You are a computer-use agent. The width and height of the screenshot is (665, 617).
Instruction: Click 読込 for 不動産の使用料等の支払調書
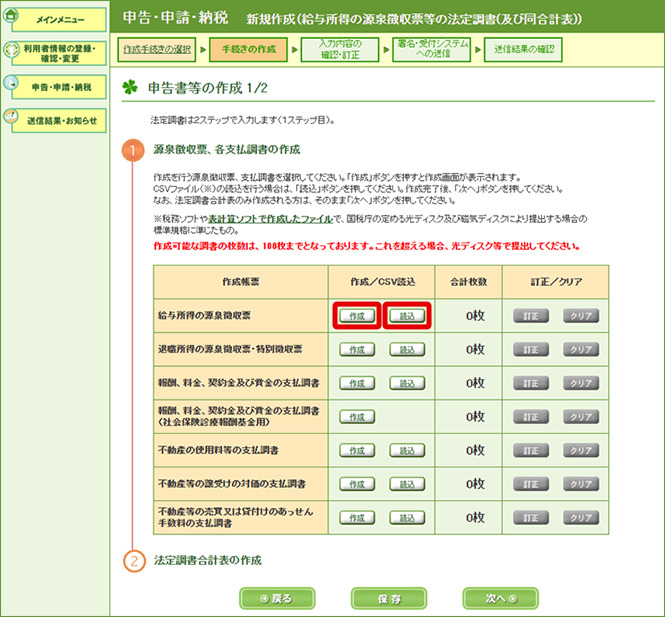[x=406, y=450]
